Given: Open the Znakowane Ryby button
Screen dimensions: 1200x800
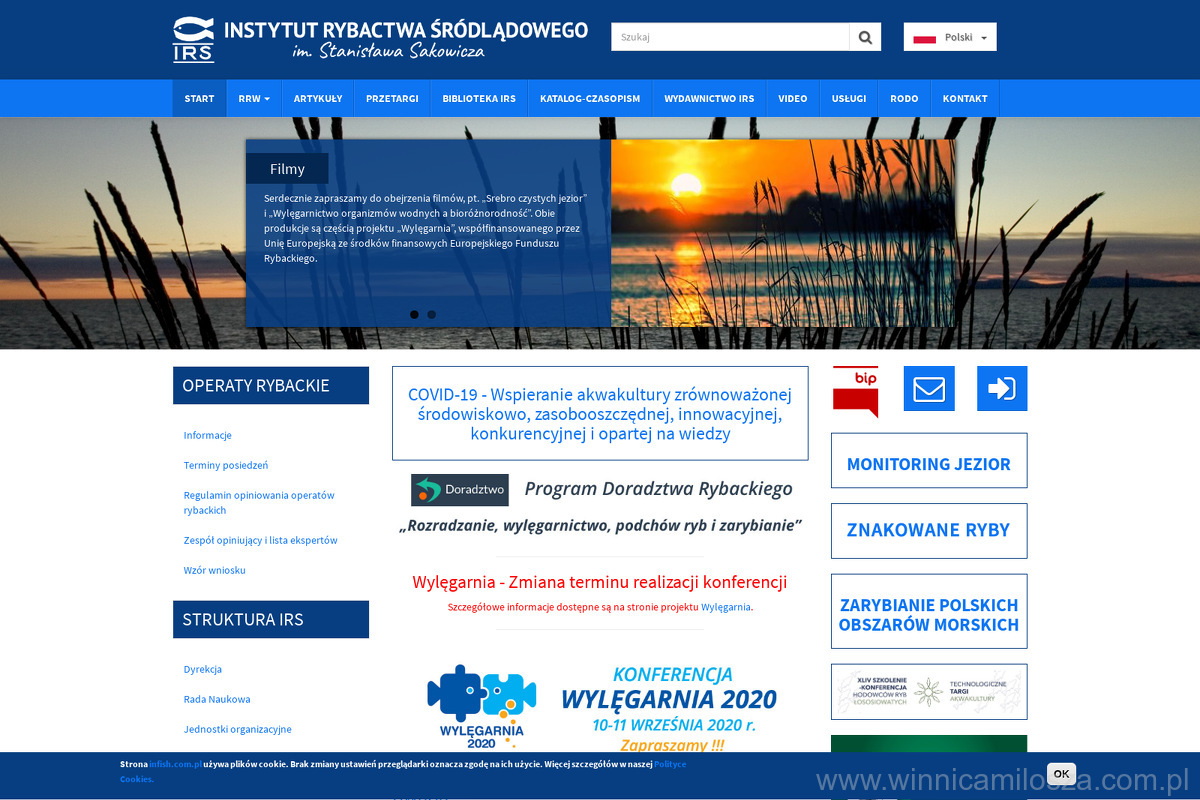Looking at the screenshot, I should [929, 530].
